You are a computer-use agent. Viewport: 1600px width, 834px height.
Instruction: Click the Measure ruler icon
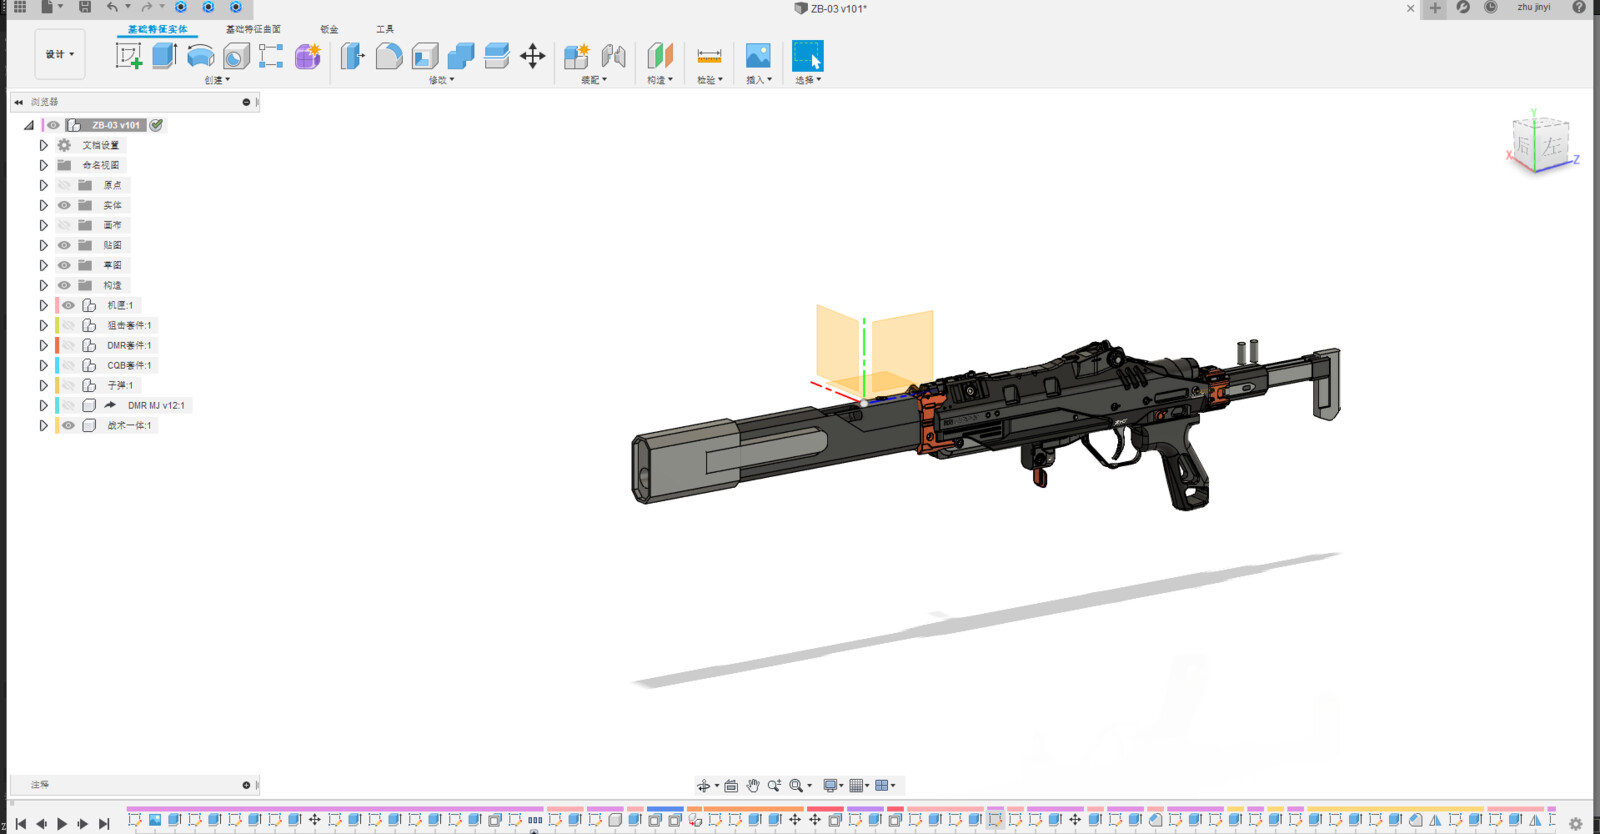tap(709, 56)
